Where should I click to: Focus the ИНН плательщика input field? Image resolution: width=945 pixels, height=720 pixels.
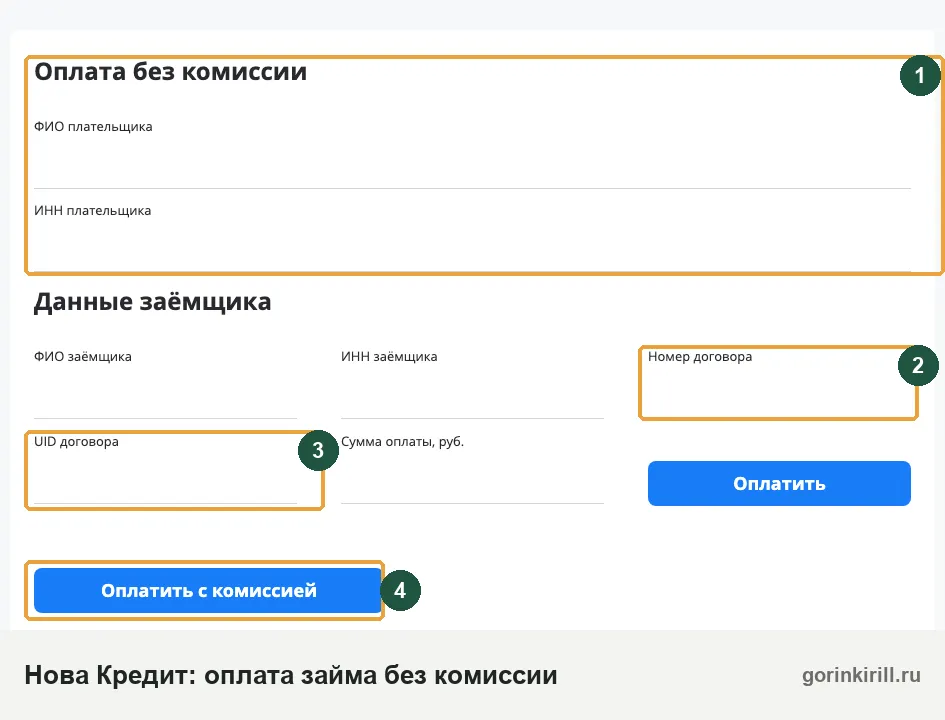(472, 247)
